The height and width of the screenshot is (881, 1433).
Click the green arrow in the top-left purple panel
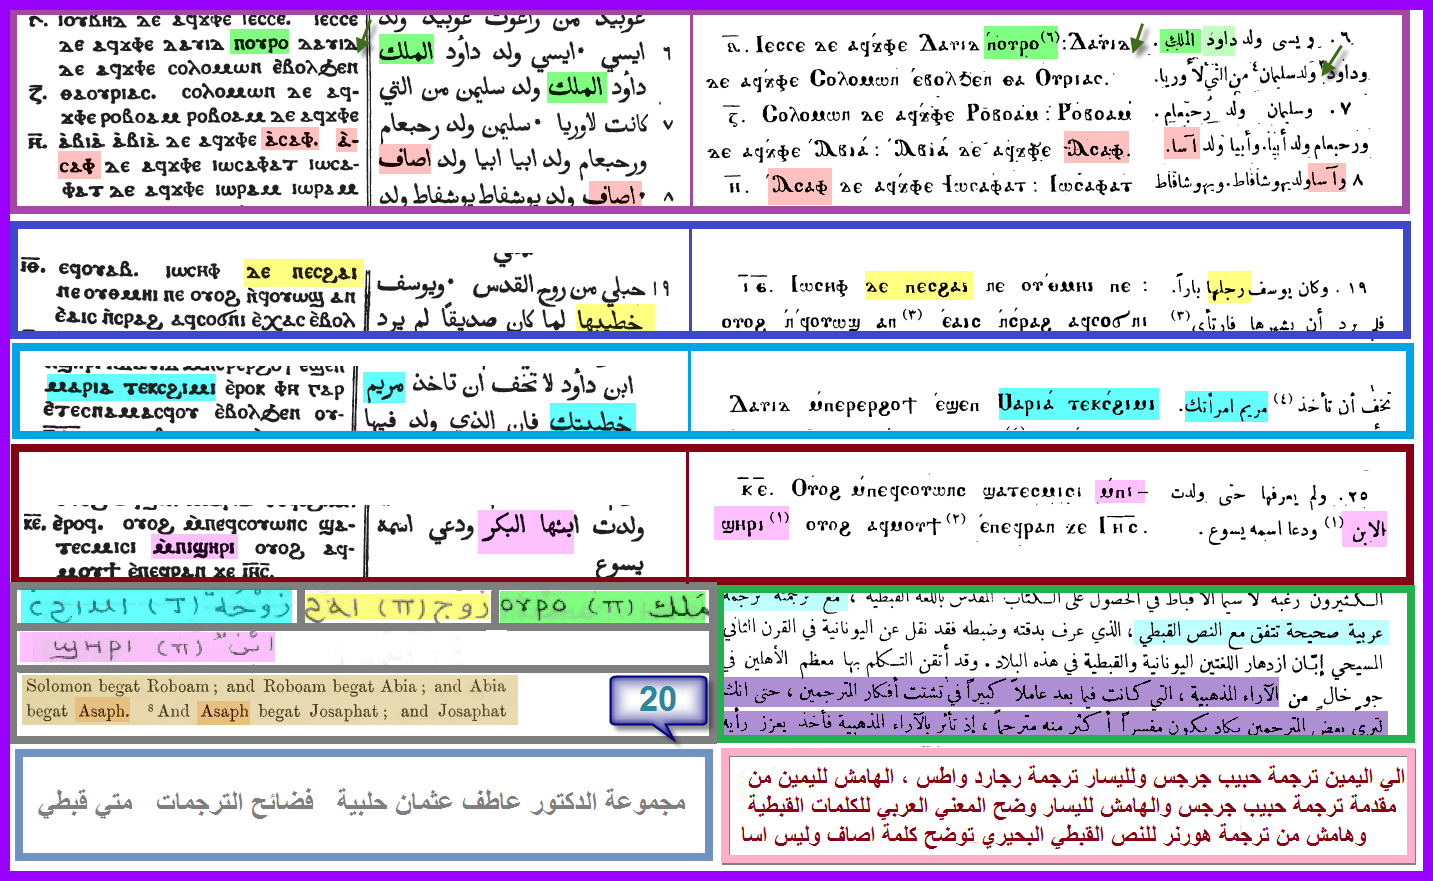pyautogui.click(x=362, y=38)
